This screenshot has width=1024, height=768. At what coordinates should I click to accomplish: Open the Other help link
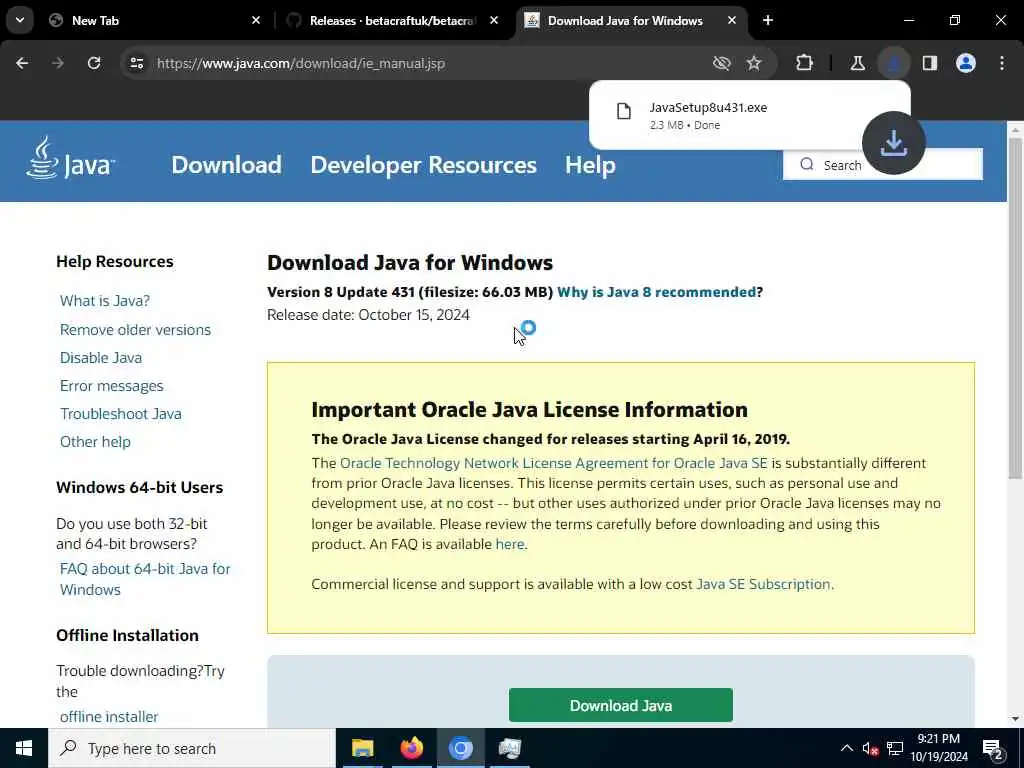95,442
